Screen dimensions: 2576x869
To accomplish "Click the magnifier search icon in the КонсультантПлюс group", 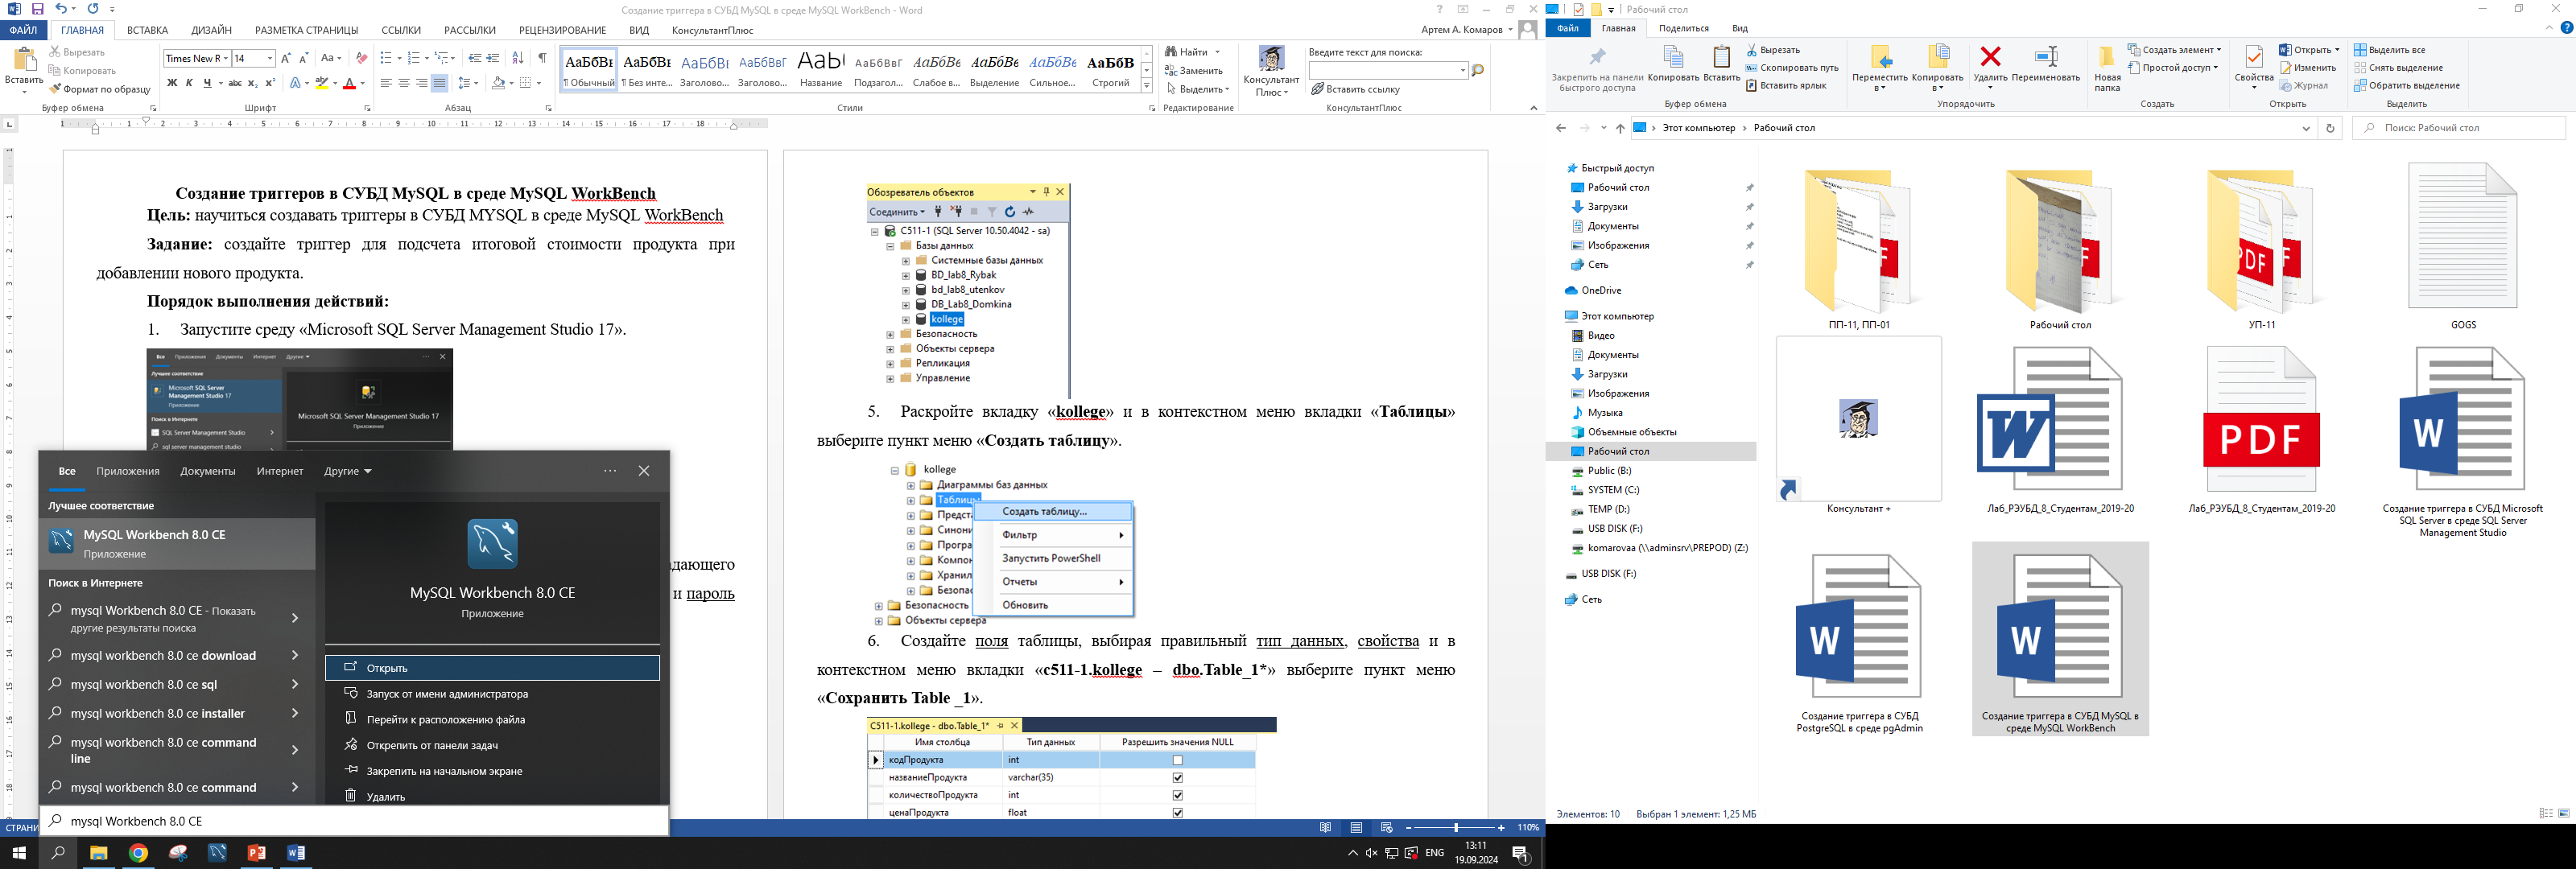I will [x=1478, y=71].
